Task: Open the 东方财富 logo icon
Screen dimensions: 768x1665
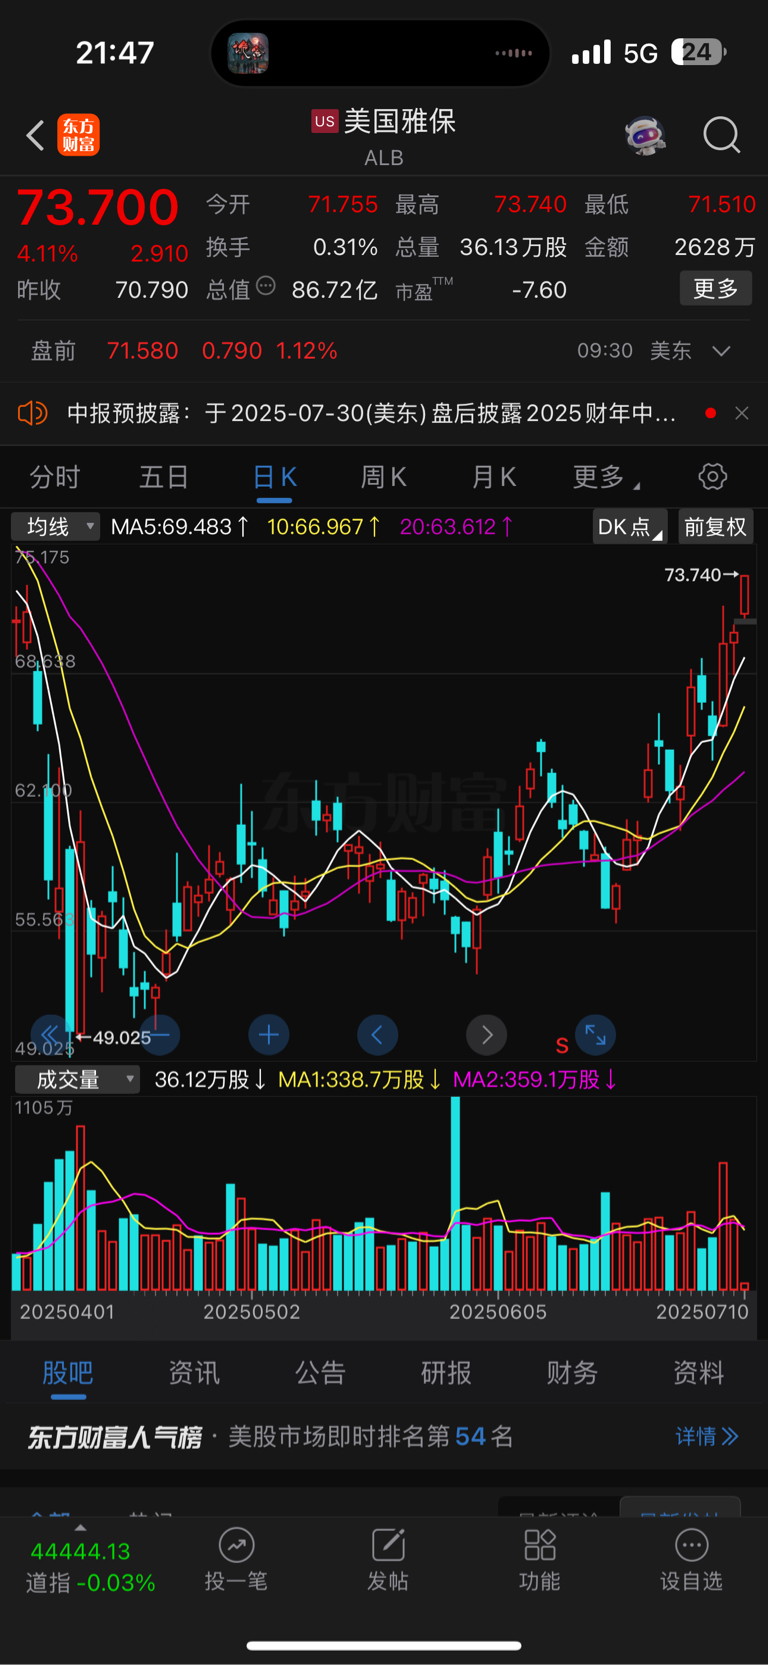Action: [78, 135]
